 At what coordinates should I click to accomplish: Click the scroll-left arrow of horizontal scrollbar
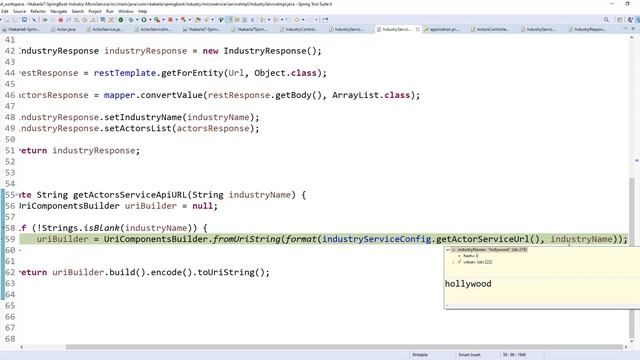21,347
